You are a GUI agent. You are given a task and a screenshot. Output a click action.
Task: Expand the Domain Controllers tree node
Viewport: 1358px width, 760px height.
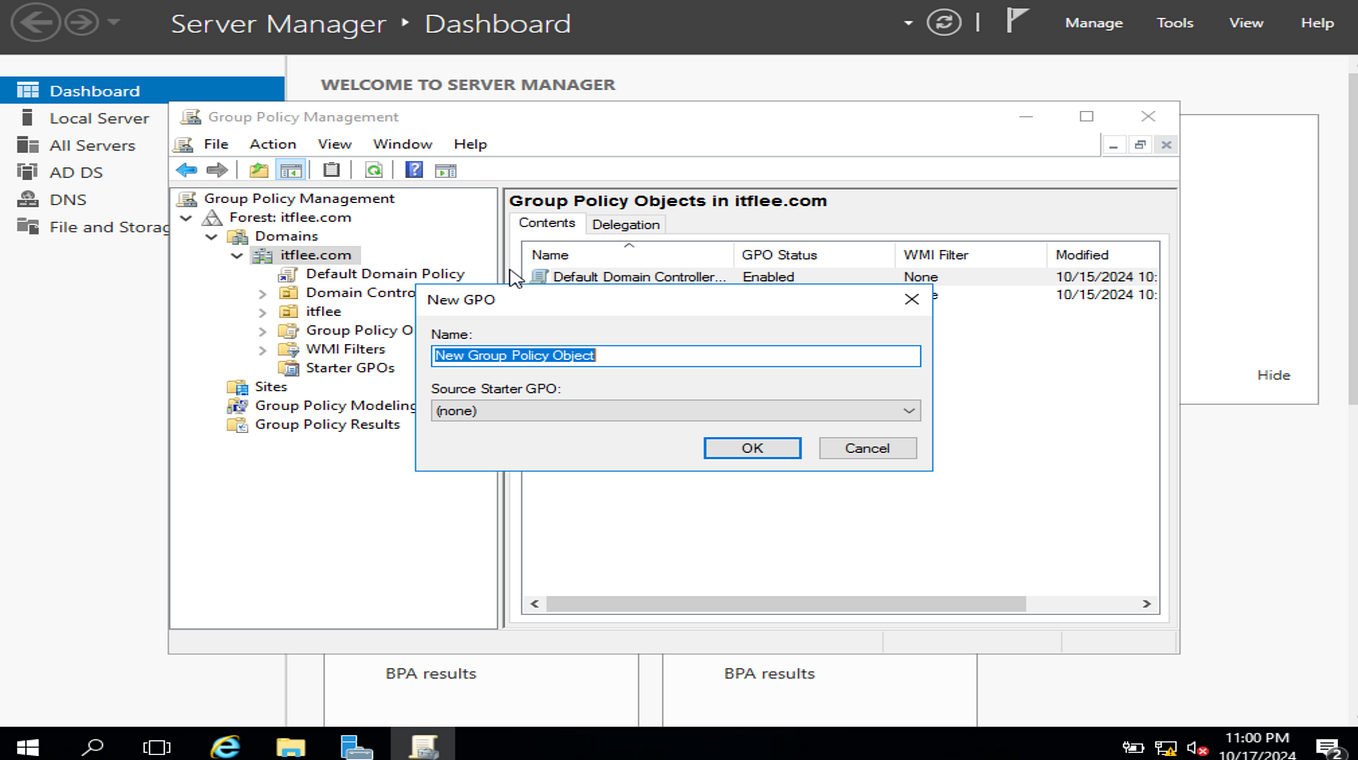pyautogui.click(x=263, y=293)
